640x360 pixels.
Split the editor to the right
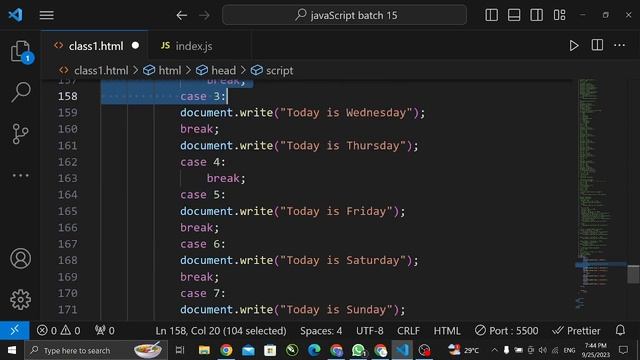coord(597,45)
